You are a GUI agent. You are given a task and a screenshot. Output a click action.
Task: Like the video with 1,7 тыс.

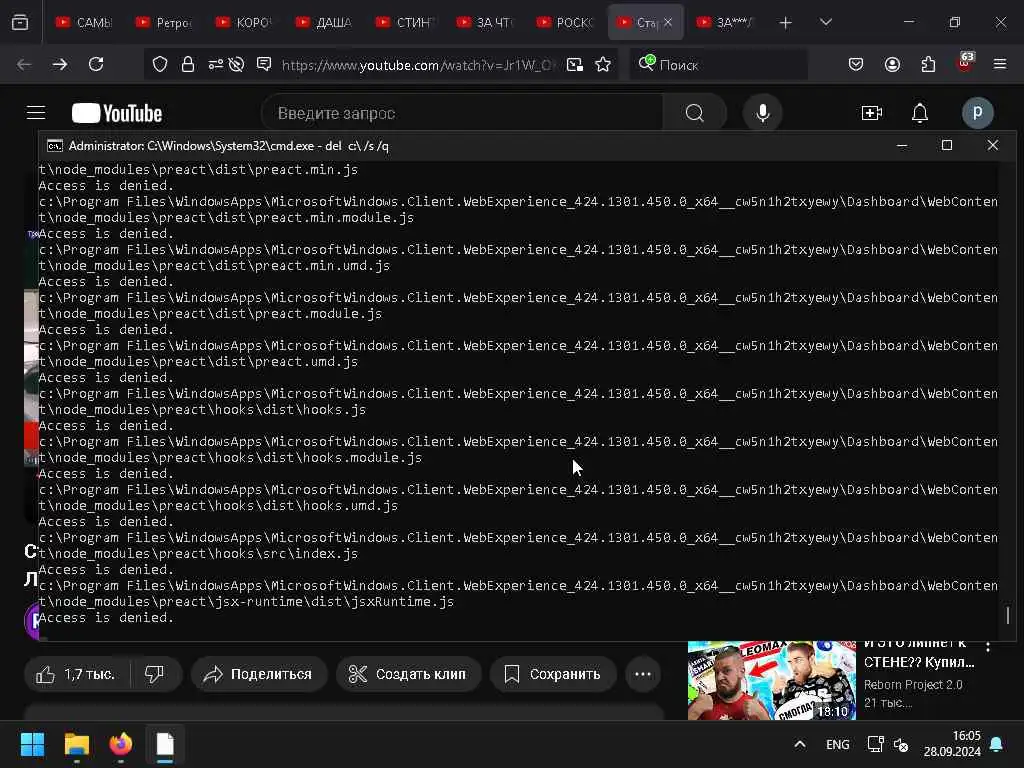(x=76, y=674)
